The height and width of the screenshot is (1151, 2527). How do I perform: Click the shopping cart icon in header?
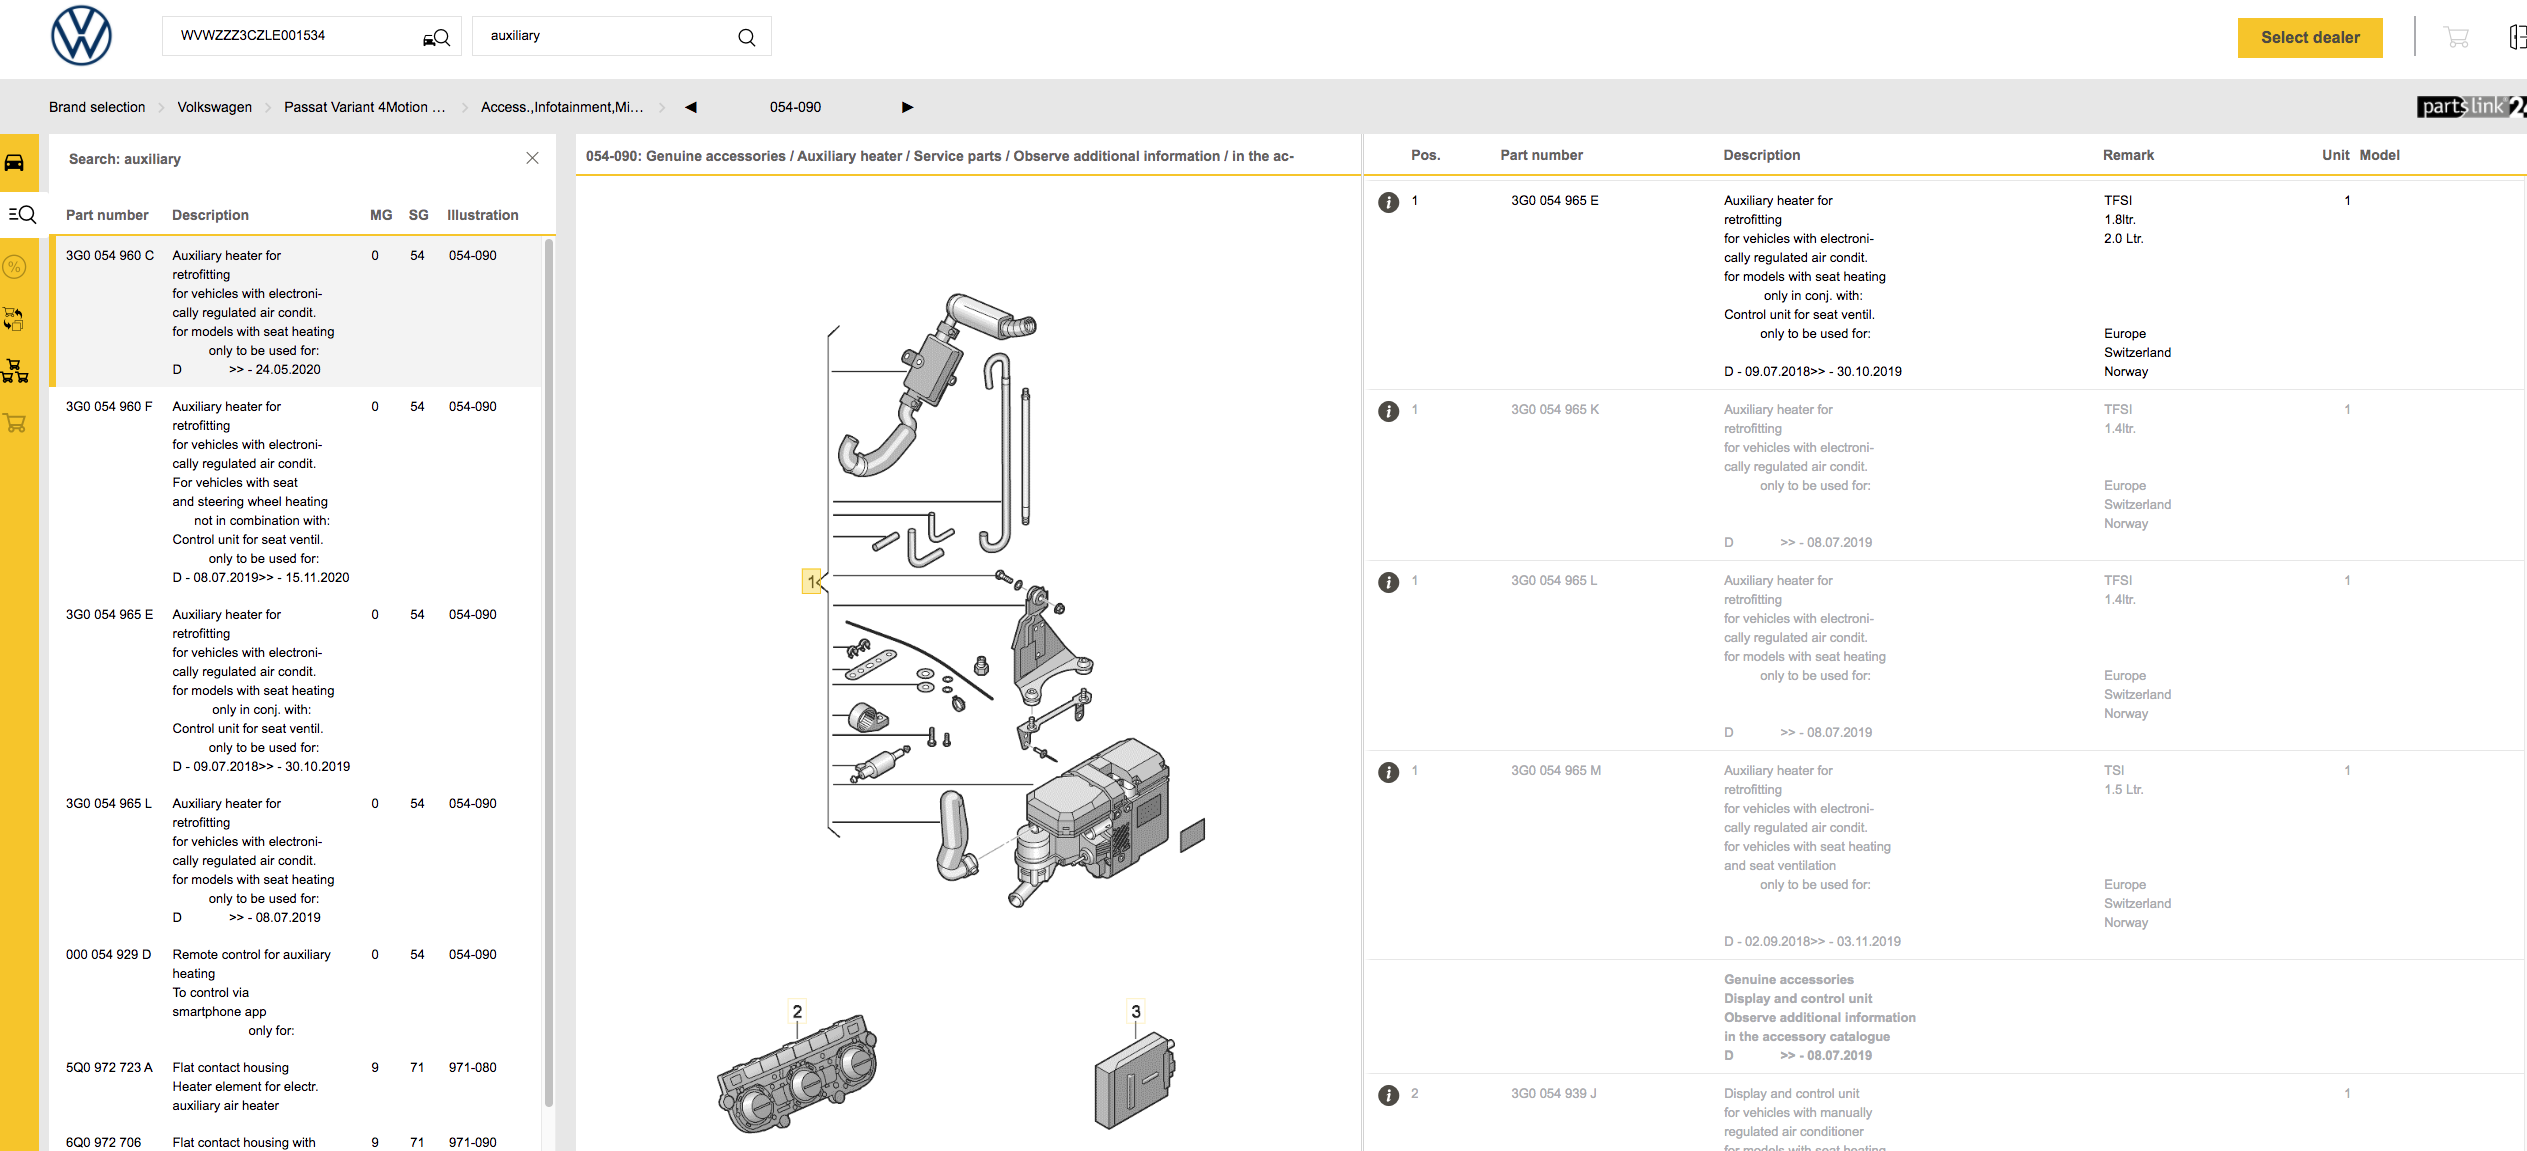coord(2456,37)
